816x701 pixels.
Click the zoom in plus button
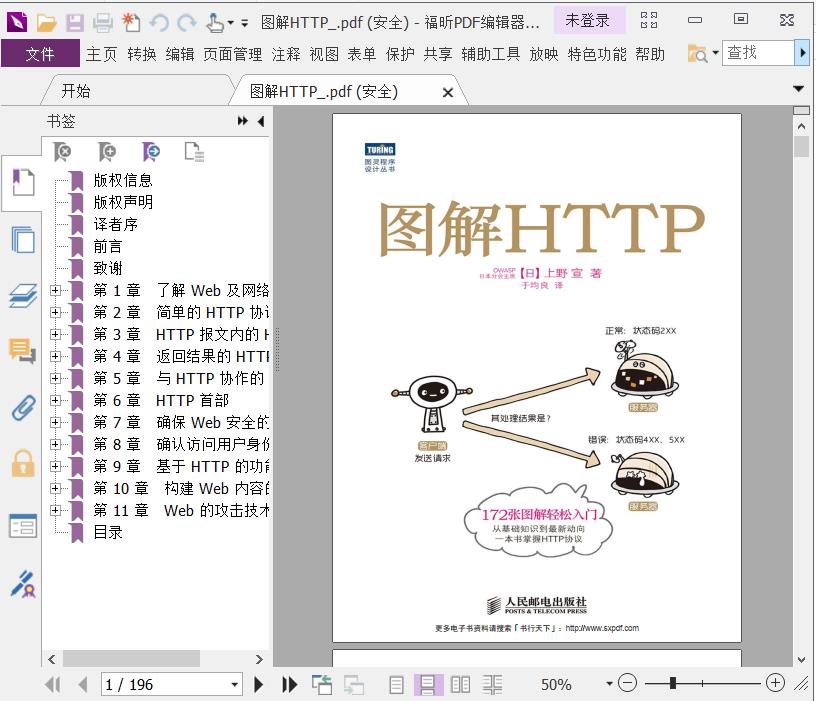coord(775,683)
